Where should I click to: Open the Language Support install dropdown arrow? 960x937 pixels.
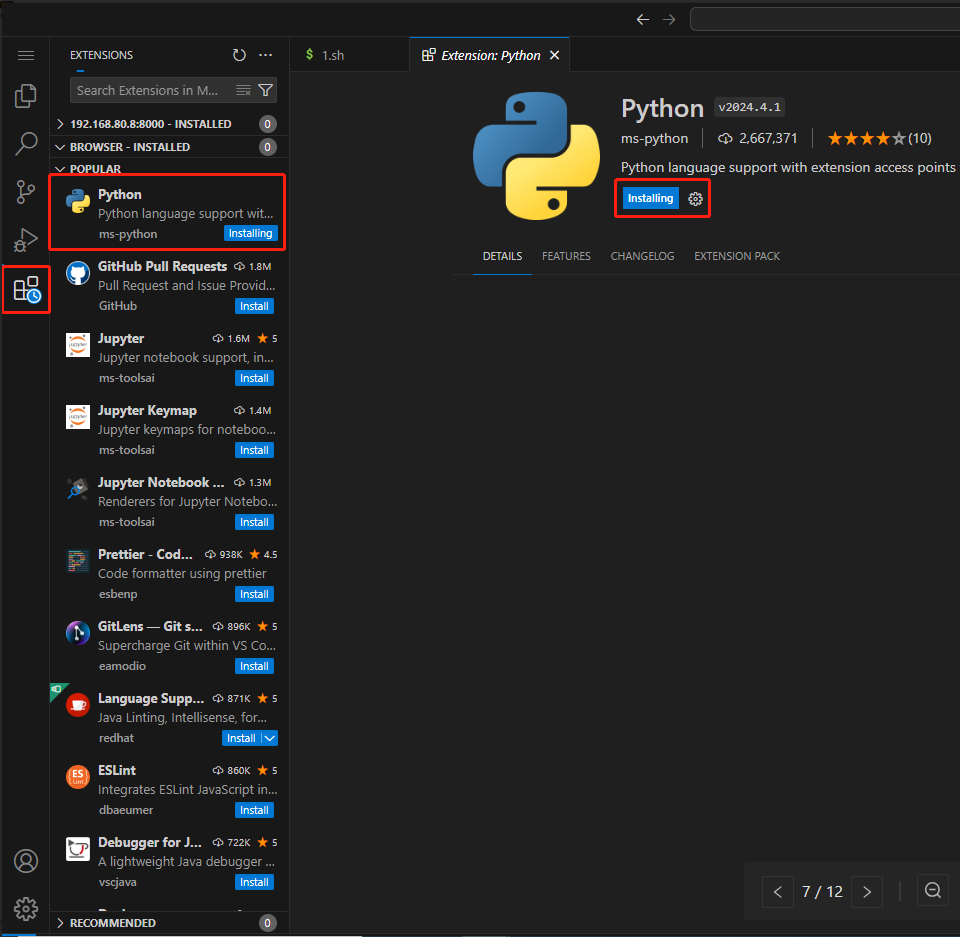269,738
